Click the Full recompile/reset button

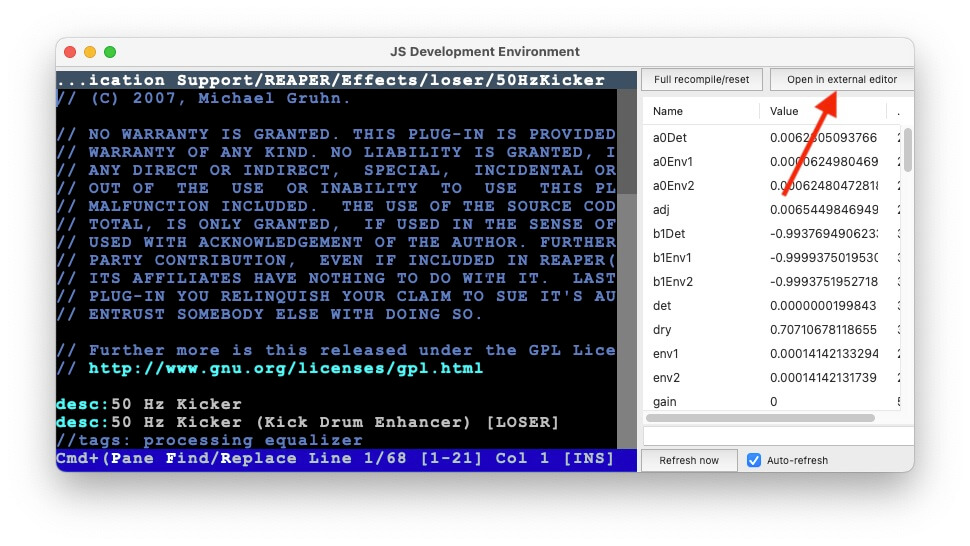(702, 80)
